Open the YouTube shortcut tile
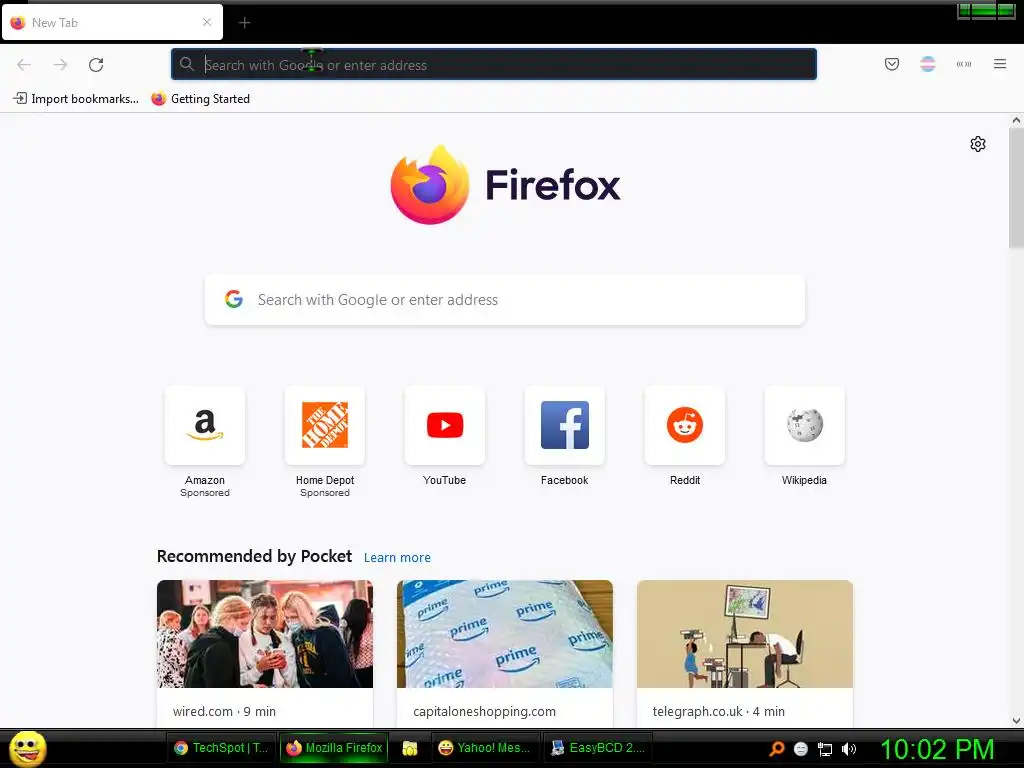This screenshot has height=768, width=1024. point(445,425)
